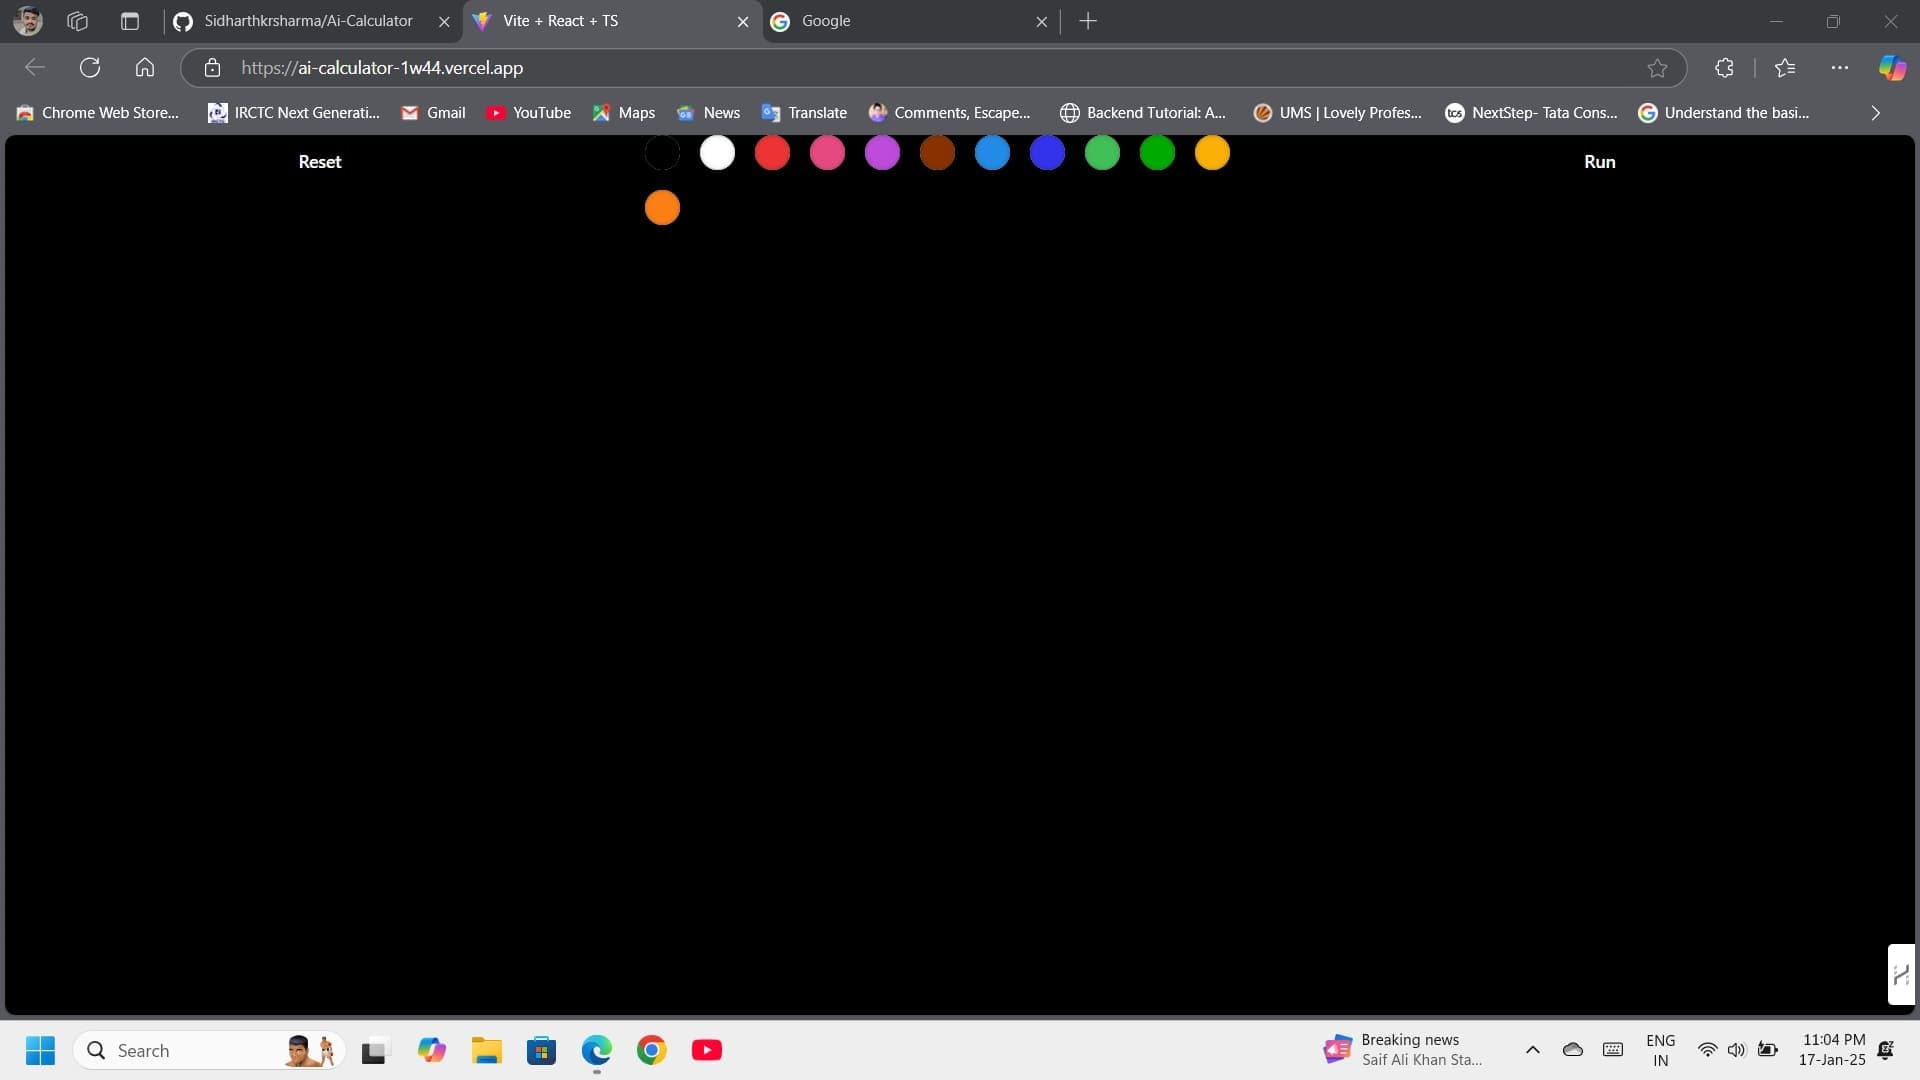
Task: View site information lock icon
Action: pyautogui.click(x=212, y=68)
